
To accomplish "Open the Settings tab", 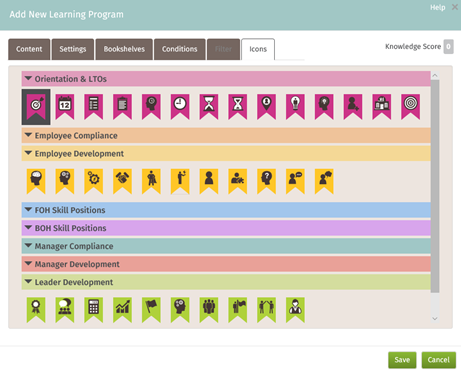I will [73, 49].
